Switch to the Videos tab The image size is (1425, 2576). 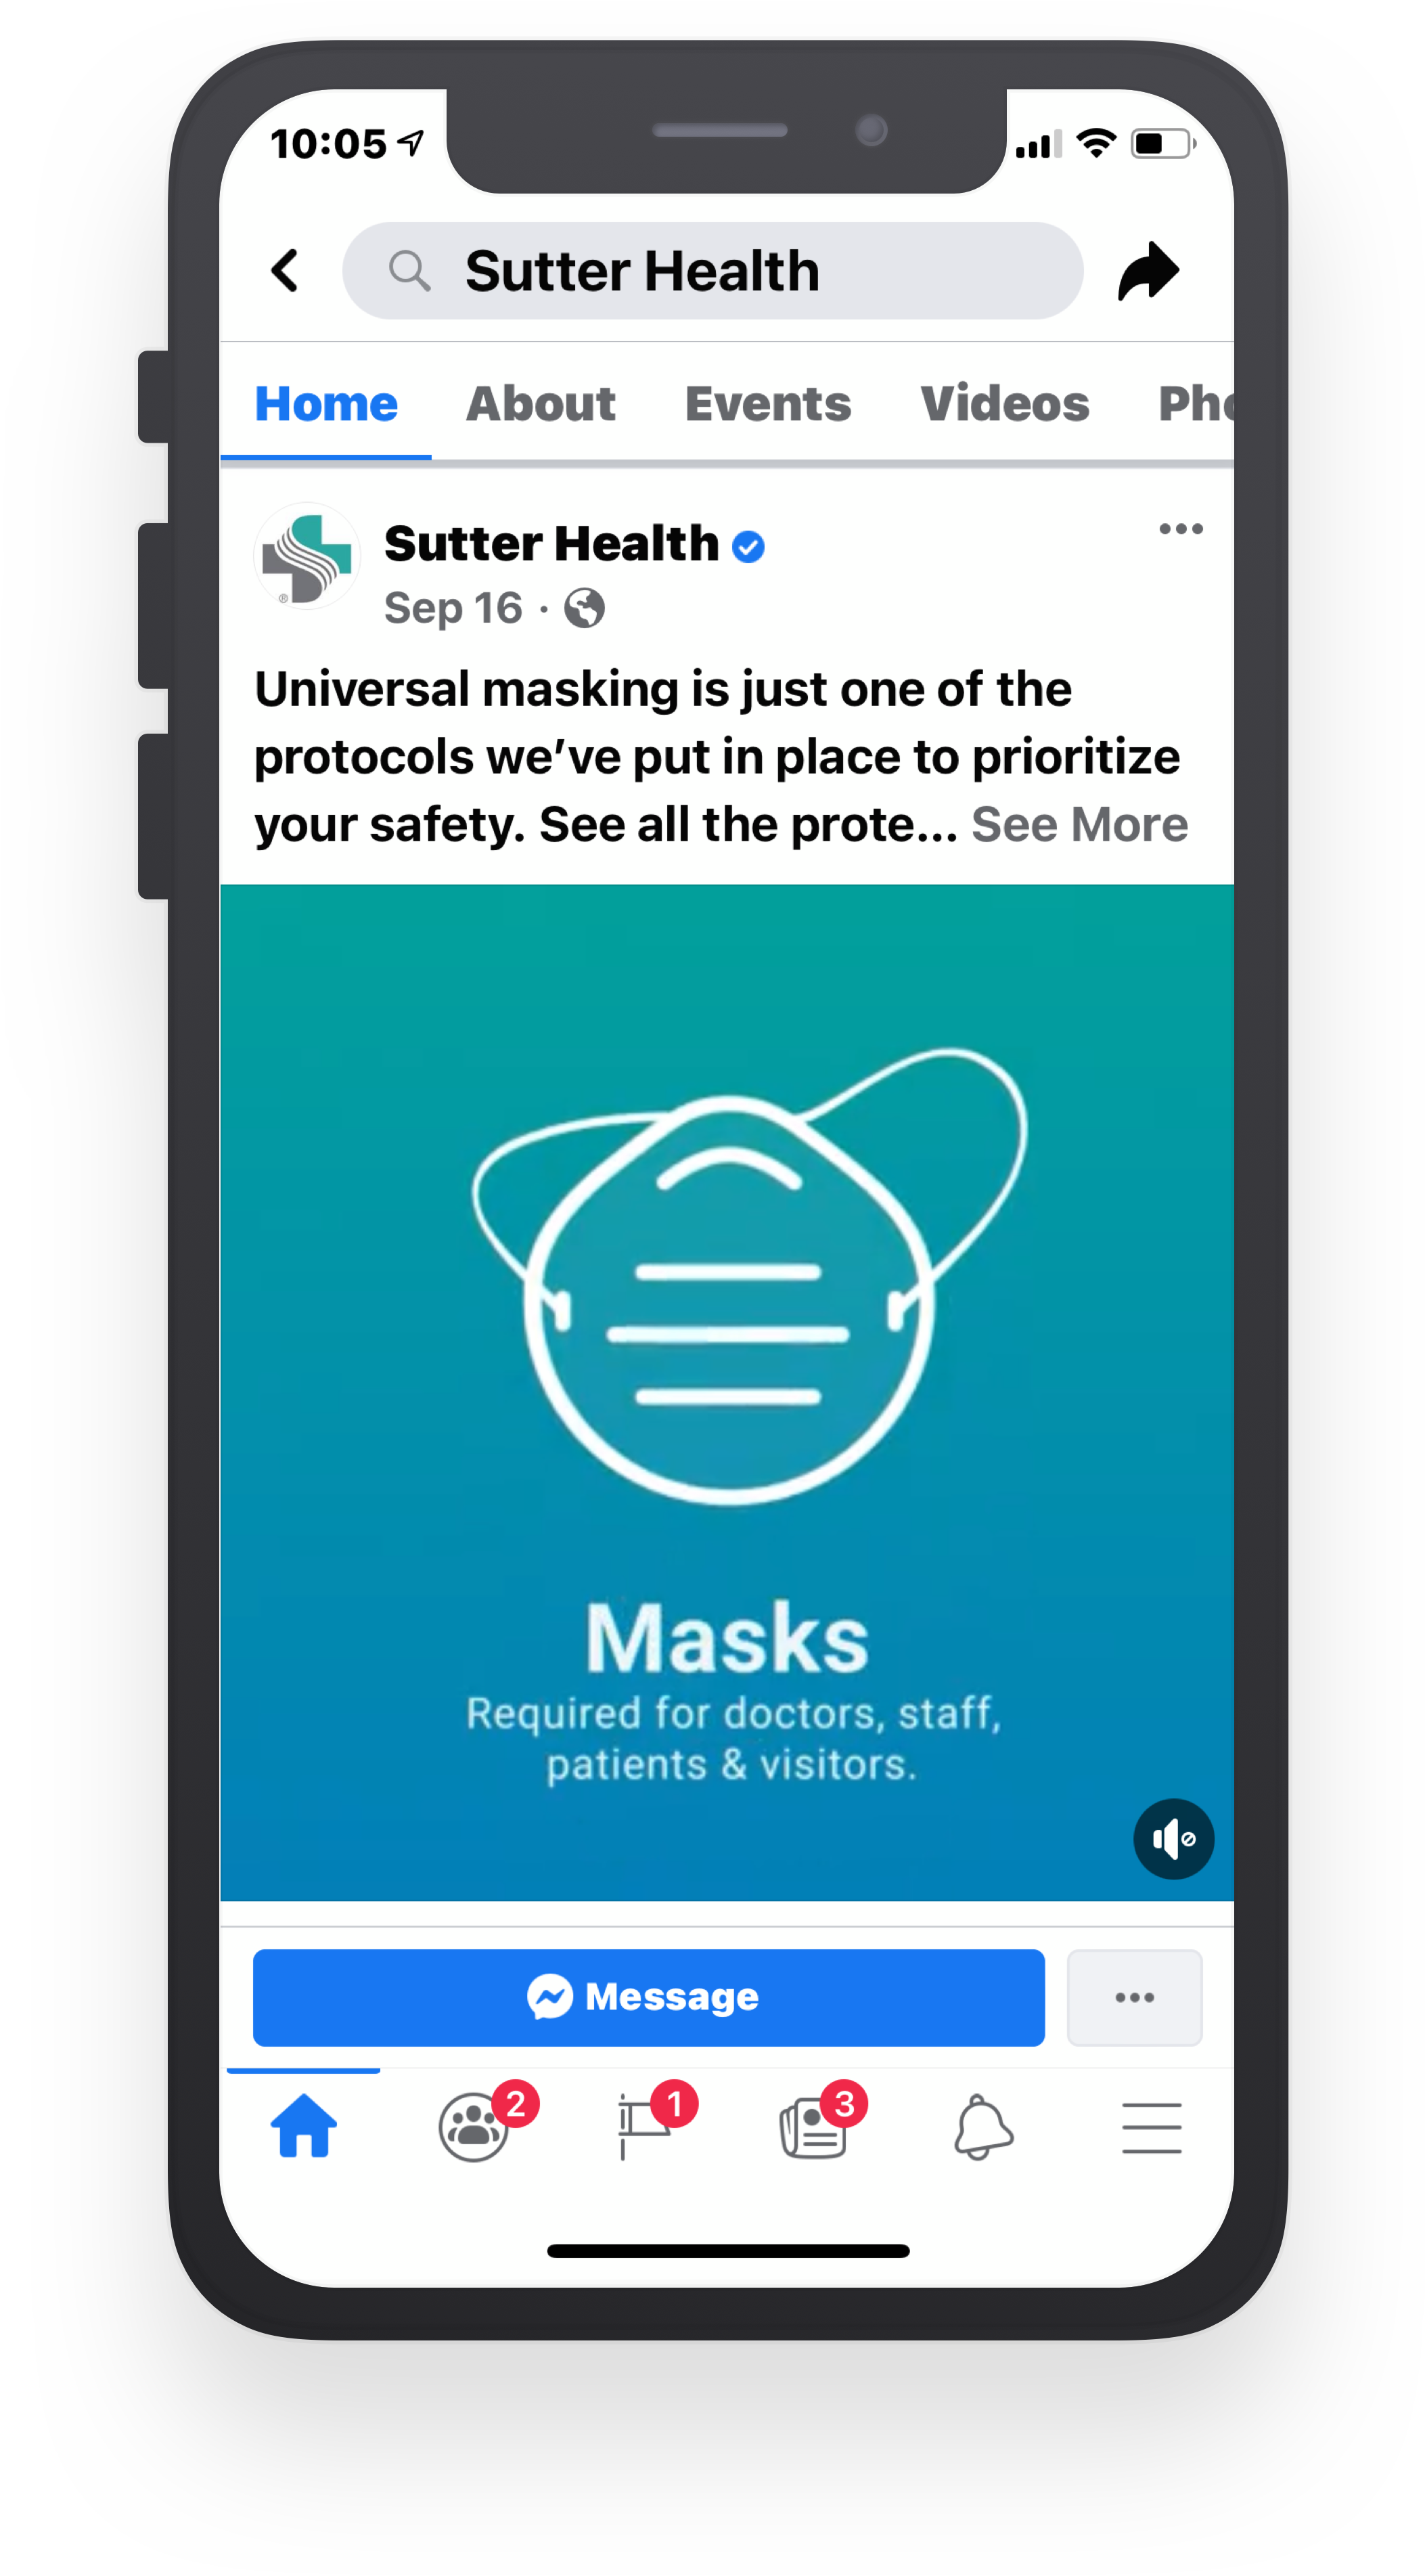(x=1004, y=404)
